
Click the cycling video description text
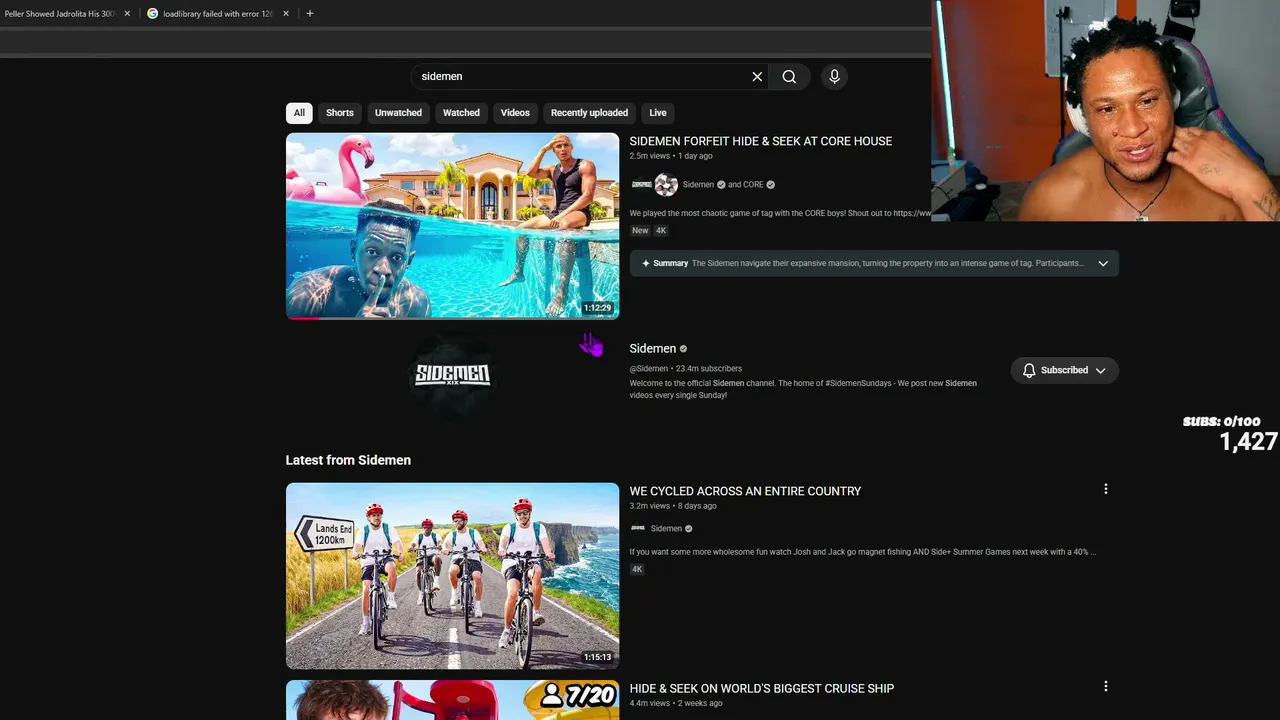[862, 552]
